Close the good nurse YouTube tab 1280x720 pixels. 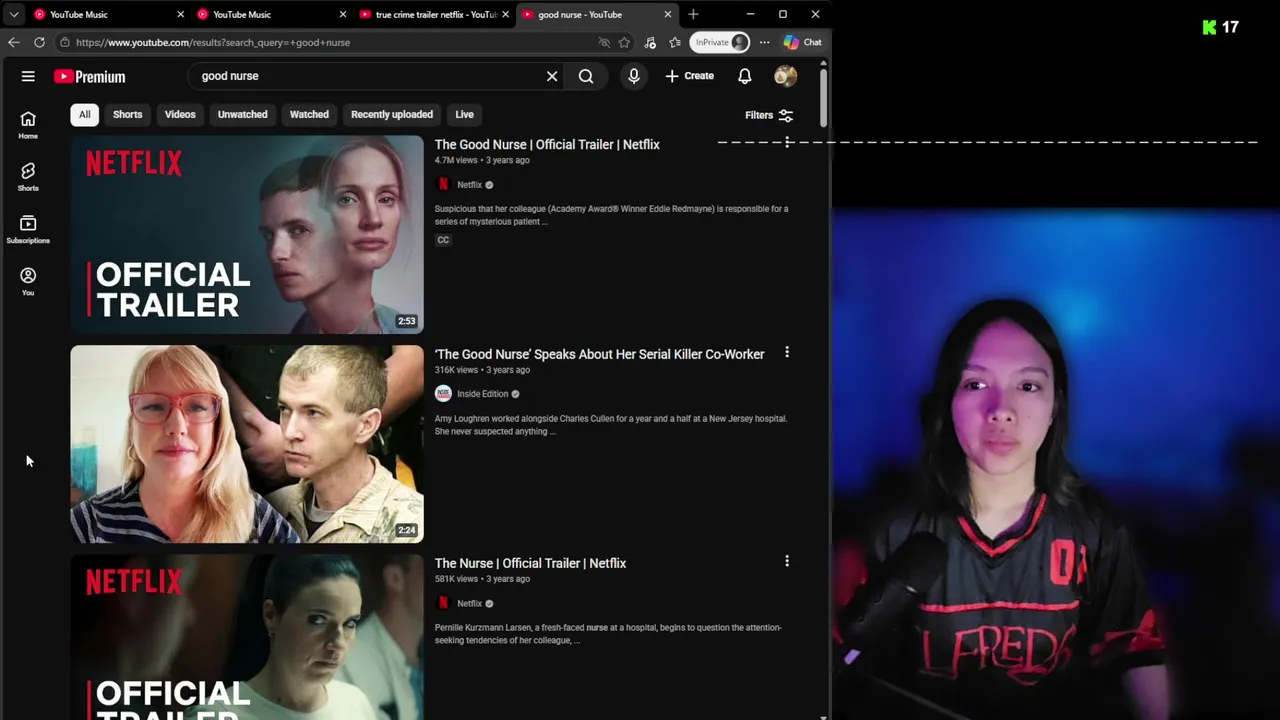(x=668, y=14)
